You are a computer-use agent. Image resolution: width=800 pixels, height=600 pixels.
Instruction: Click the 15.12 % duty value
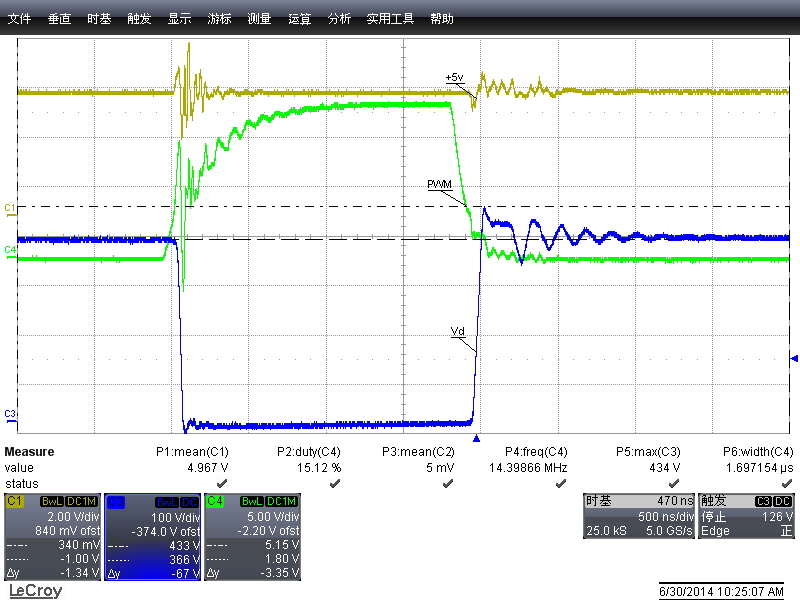pyautogui.click(x=319, y=468)
